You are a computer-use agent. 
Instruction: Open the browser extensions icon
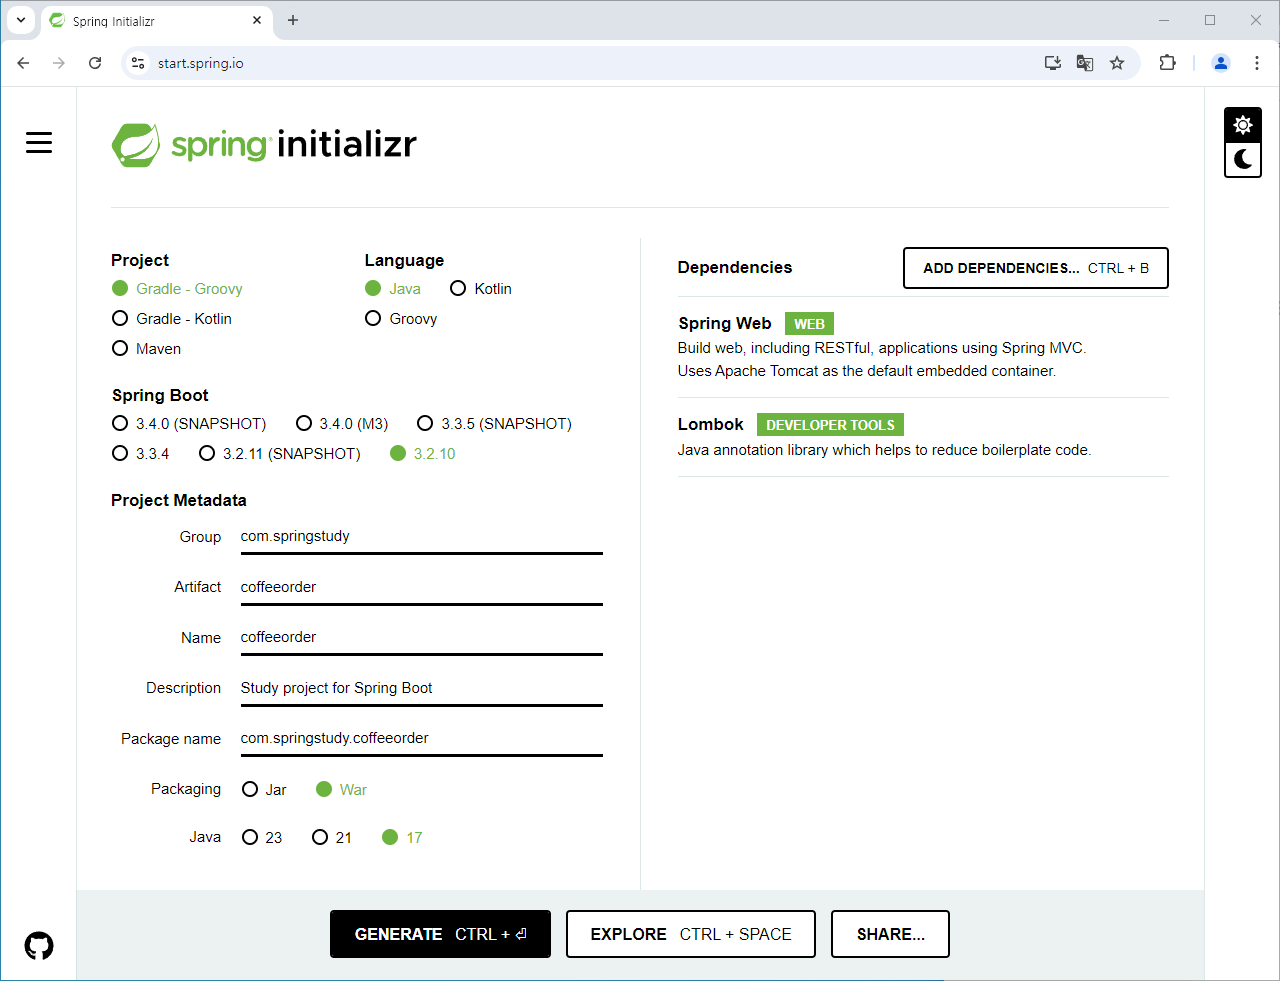(1167, 62)
